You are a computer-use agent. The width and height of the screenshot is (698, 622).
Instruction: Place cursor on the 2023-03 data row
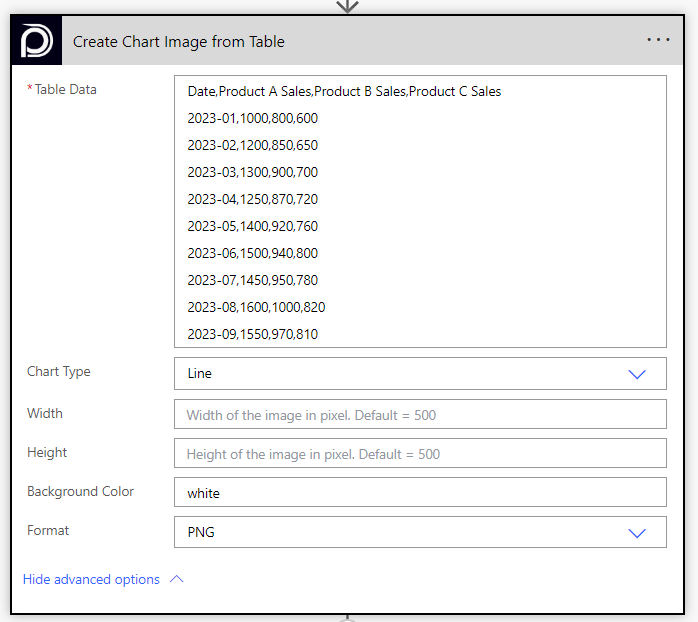pyautogui.click(x=252, y=172)
